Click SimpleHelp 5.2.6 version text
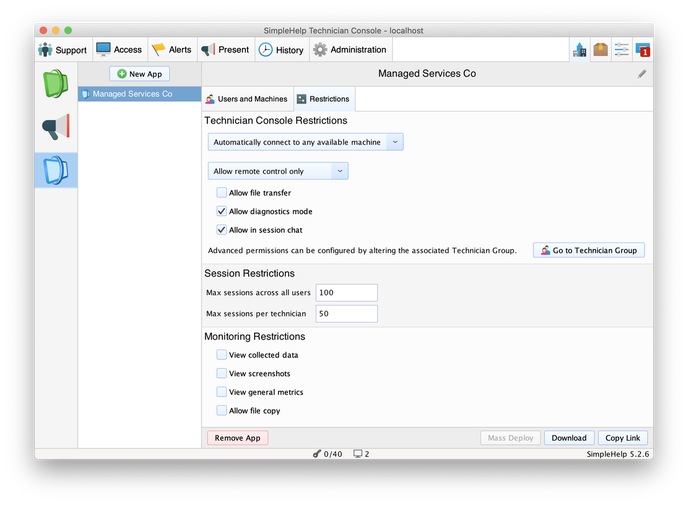688x505 pixels. pyautogui.click(x=617, y=454)
